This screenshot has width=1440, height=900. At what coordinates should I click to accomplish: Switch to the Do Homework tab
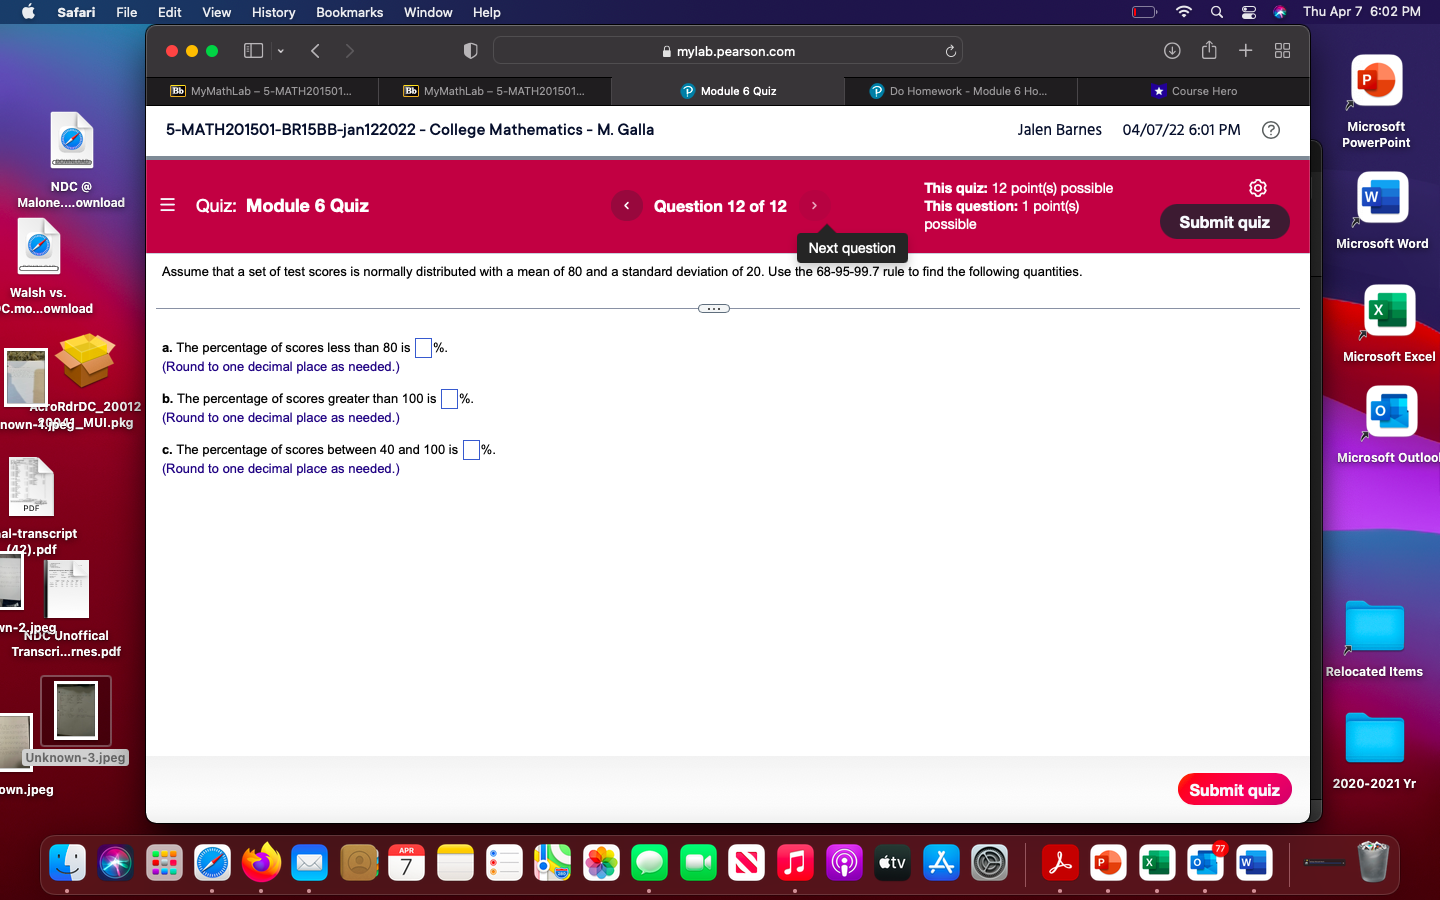pos(960,91)
